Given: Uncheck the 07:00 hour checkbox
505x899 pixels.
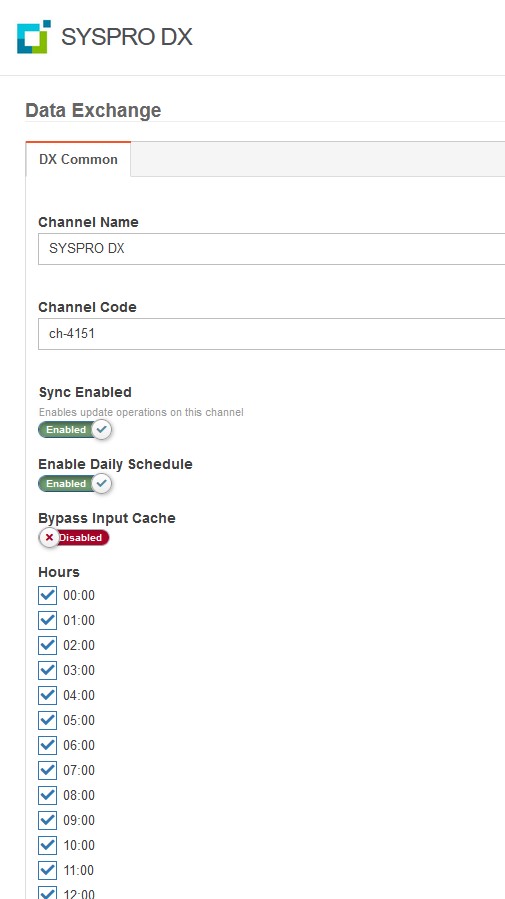Looking at the screenshot, I should [x=48, y=770].
